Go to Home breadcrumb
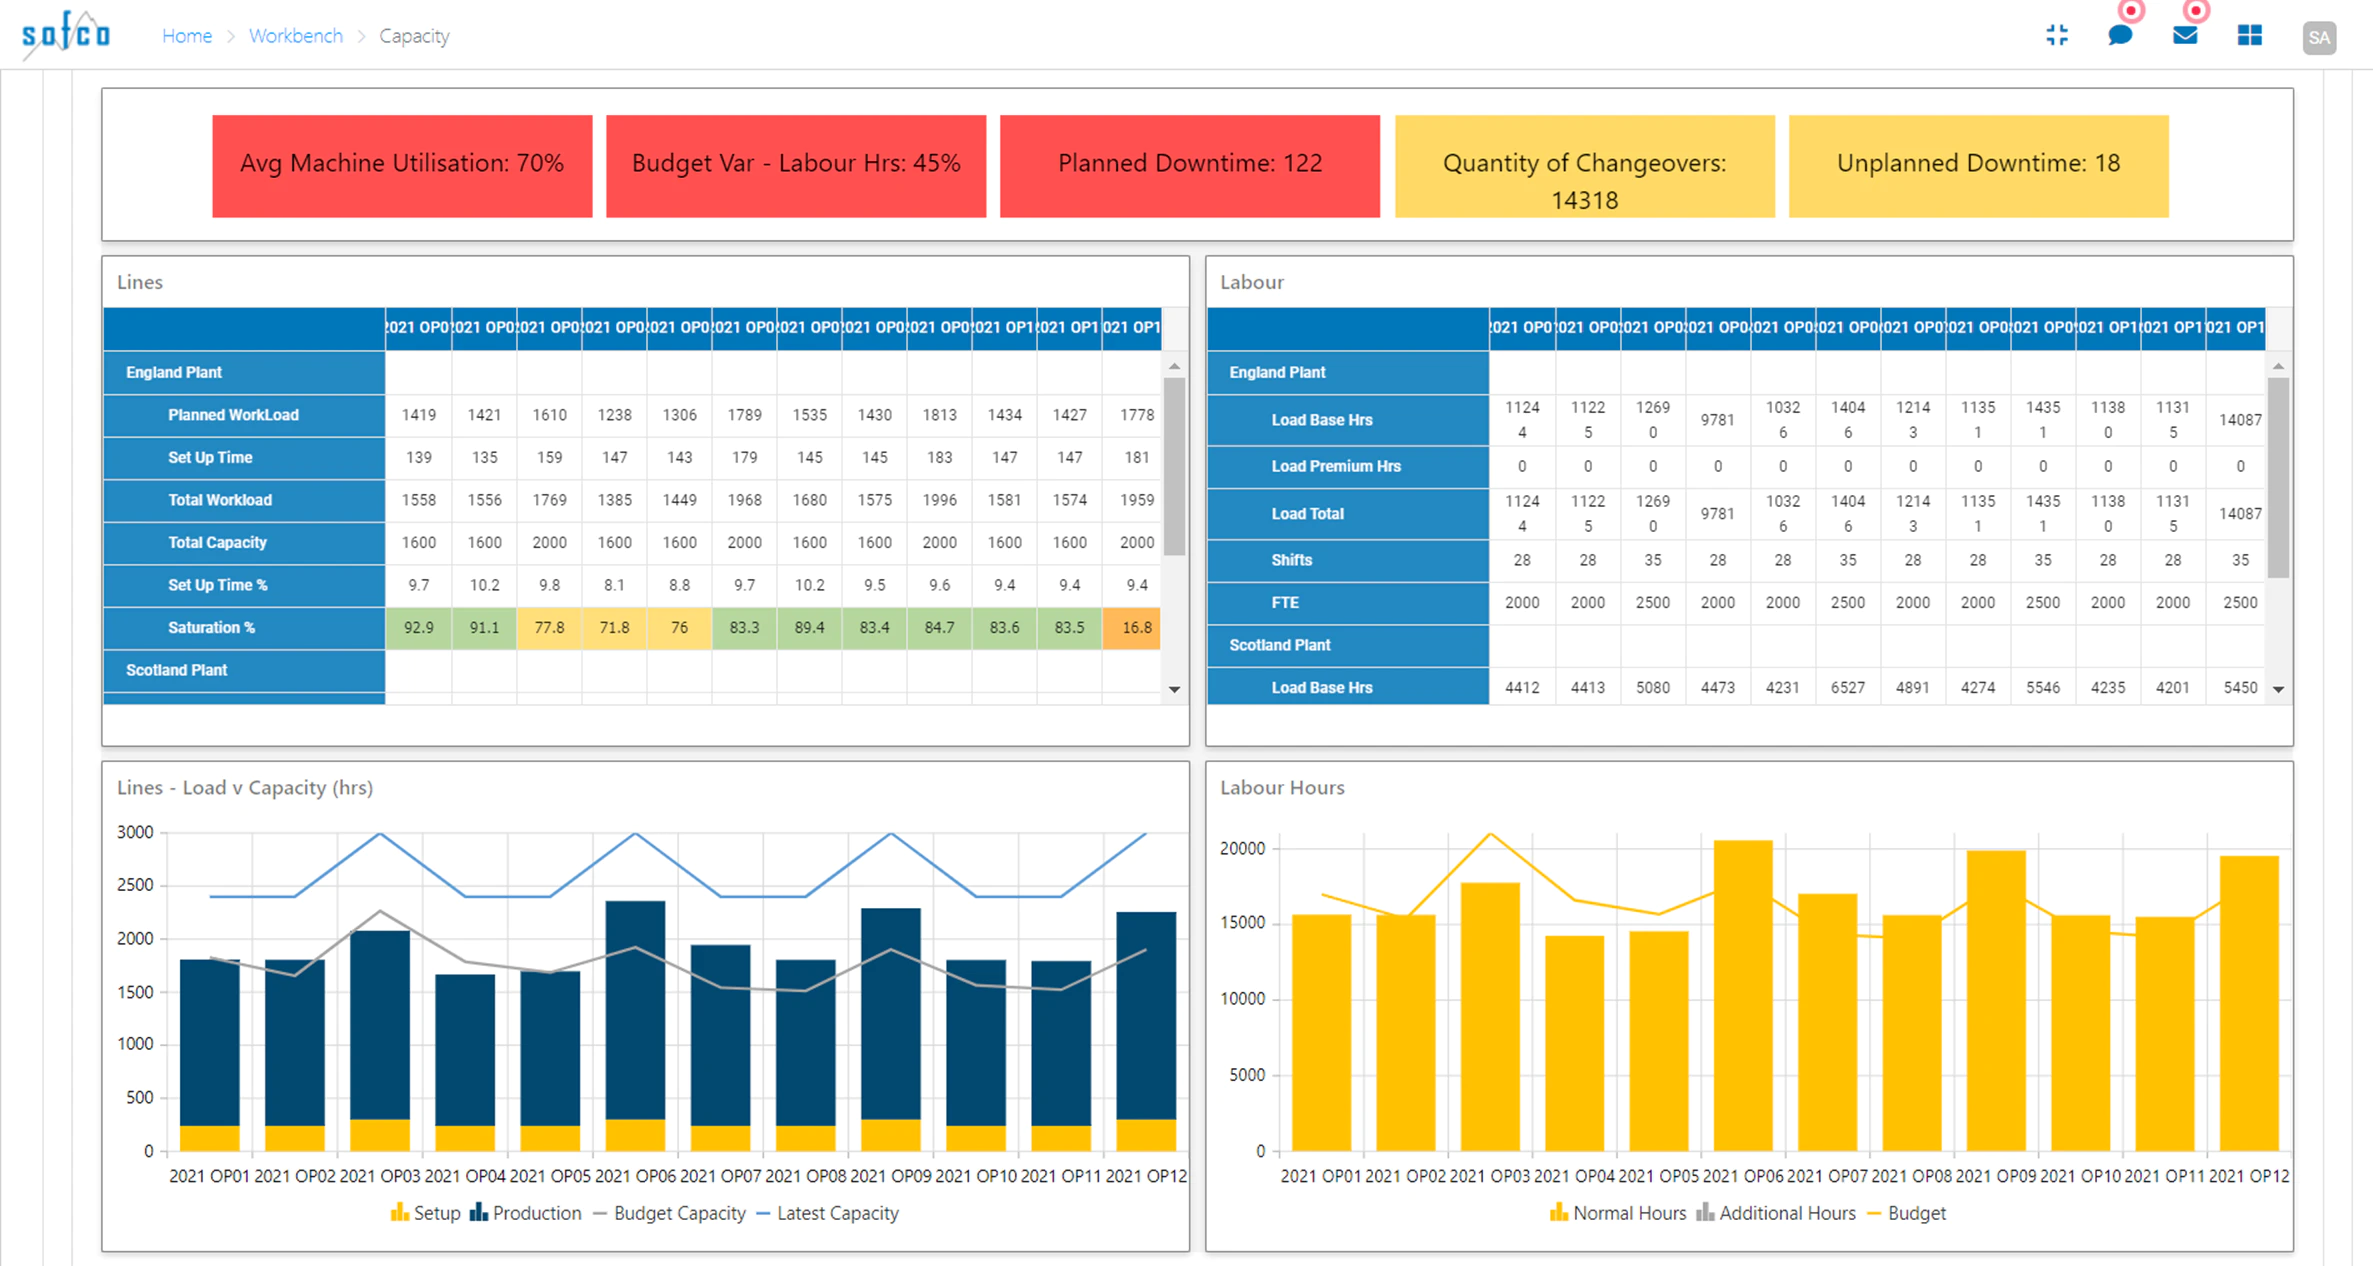 (x=187, y=36)
